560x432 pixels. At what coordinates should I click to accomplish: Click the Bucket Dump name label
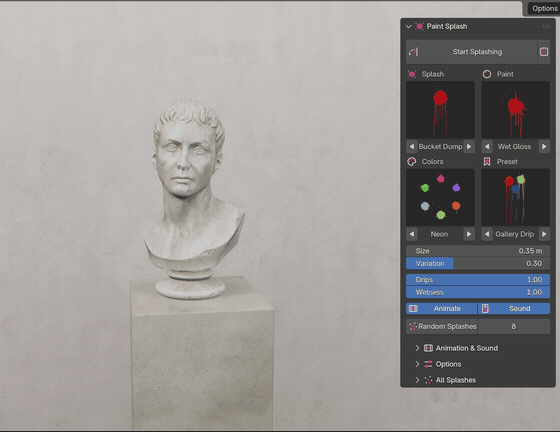click(440, 146)
